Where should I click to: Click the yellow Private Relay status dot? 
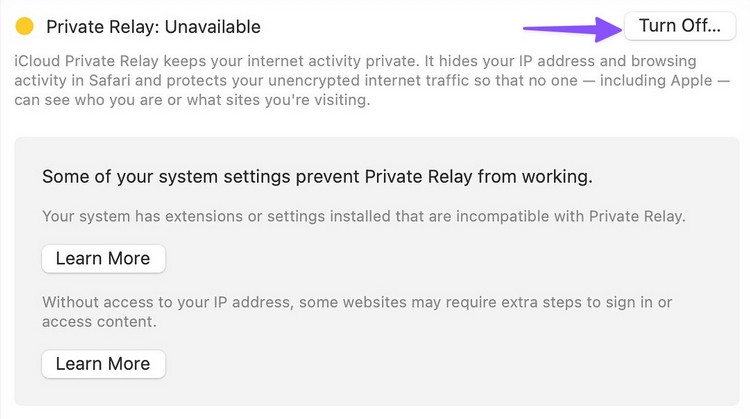pyautogui.click(x=26, y=26)
